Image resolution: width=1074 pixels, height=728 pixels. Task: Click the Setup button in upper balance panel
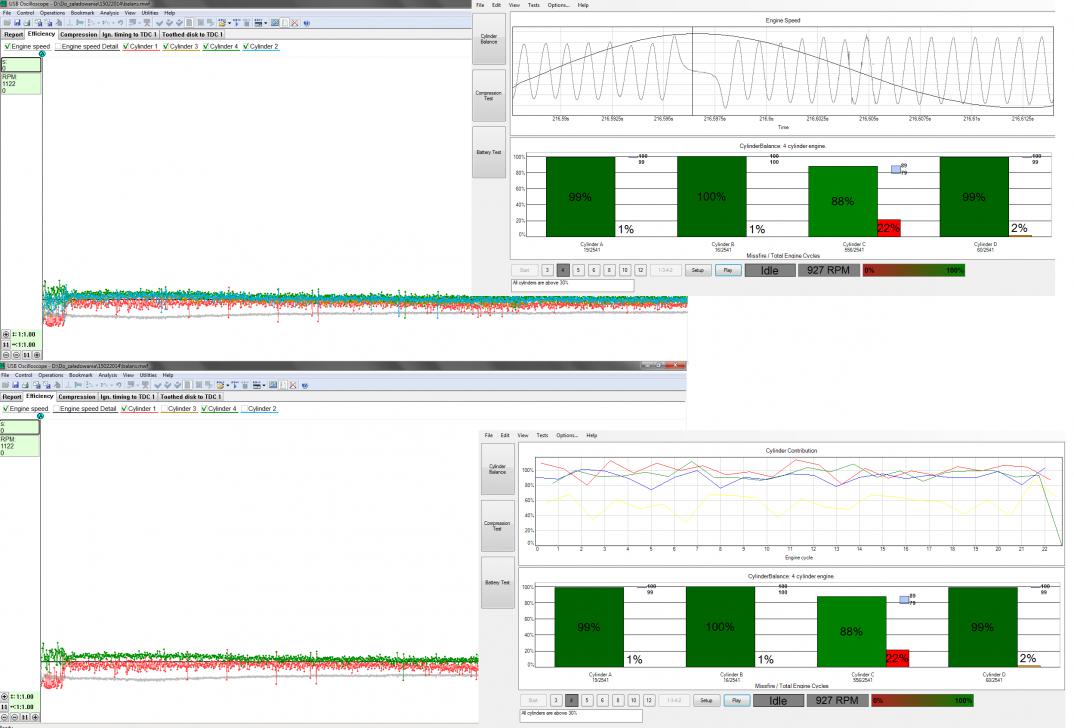(x=697, y=271)
